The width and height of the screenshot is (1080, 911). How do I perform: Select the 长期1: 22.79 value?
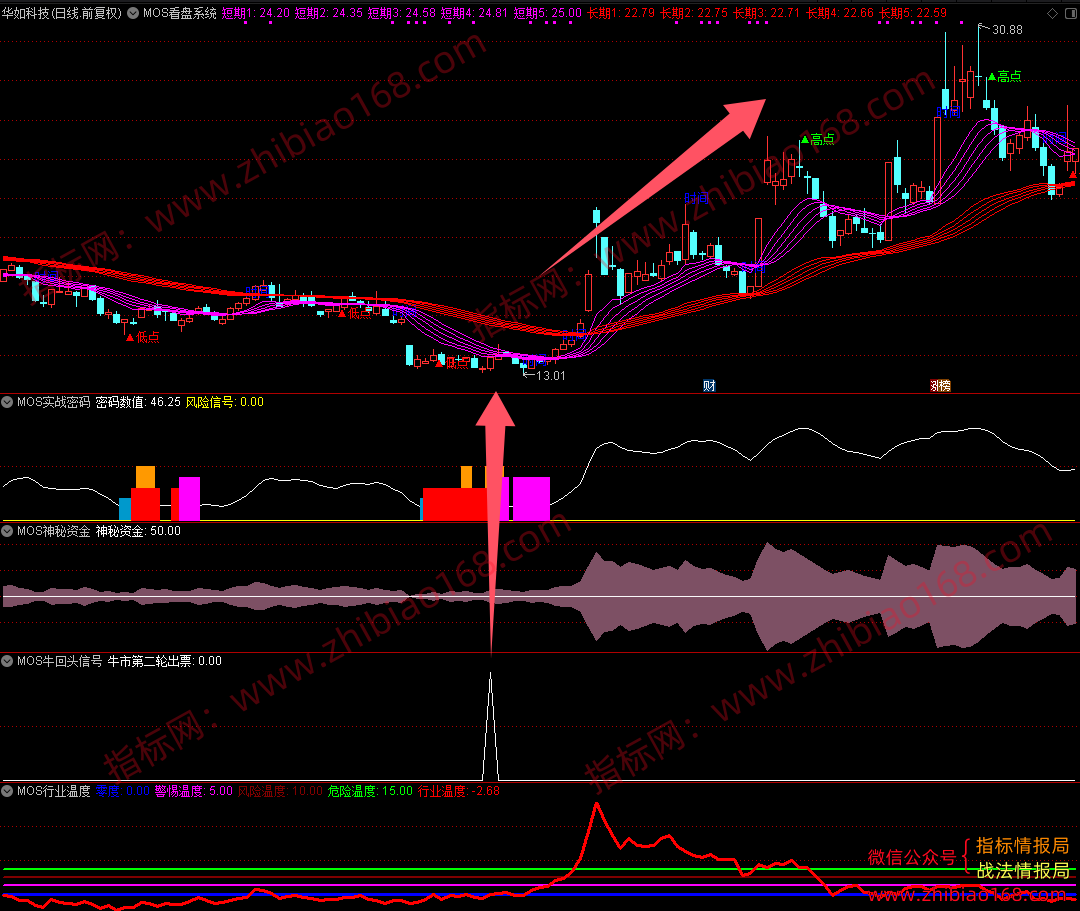click(x=621, y=13)
